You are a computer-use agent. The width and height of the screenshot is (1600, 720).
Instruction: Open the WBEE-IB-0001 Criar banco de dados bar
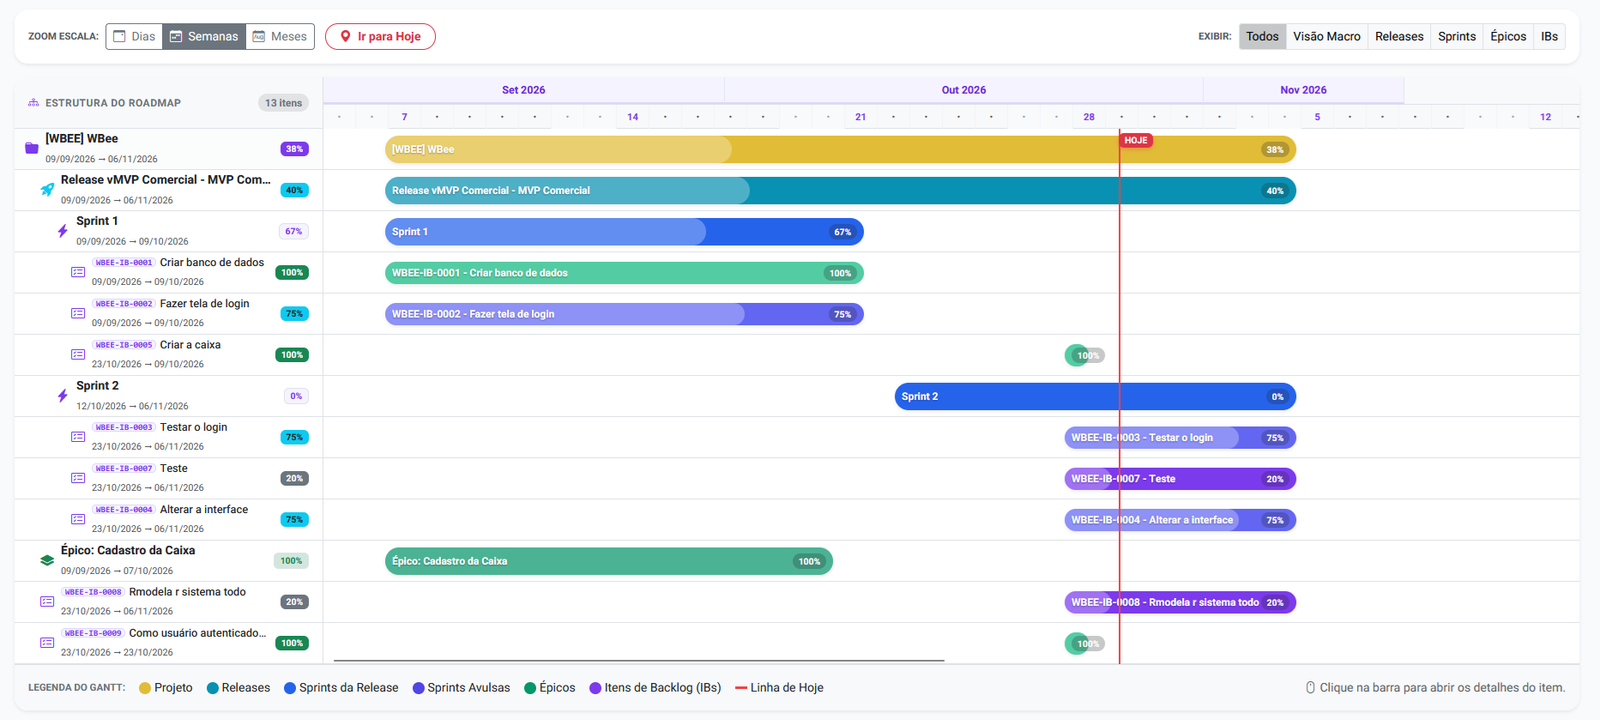(624, 273)
